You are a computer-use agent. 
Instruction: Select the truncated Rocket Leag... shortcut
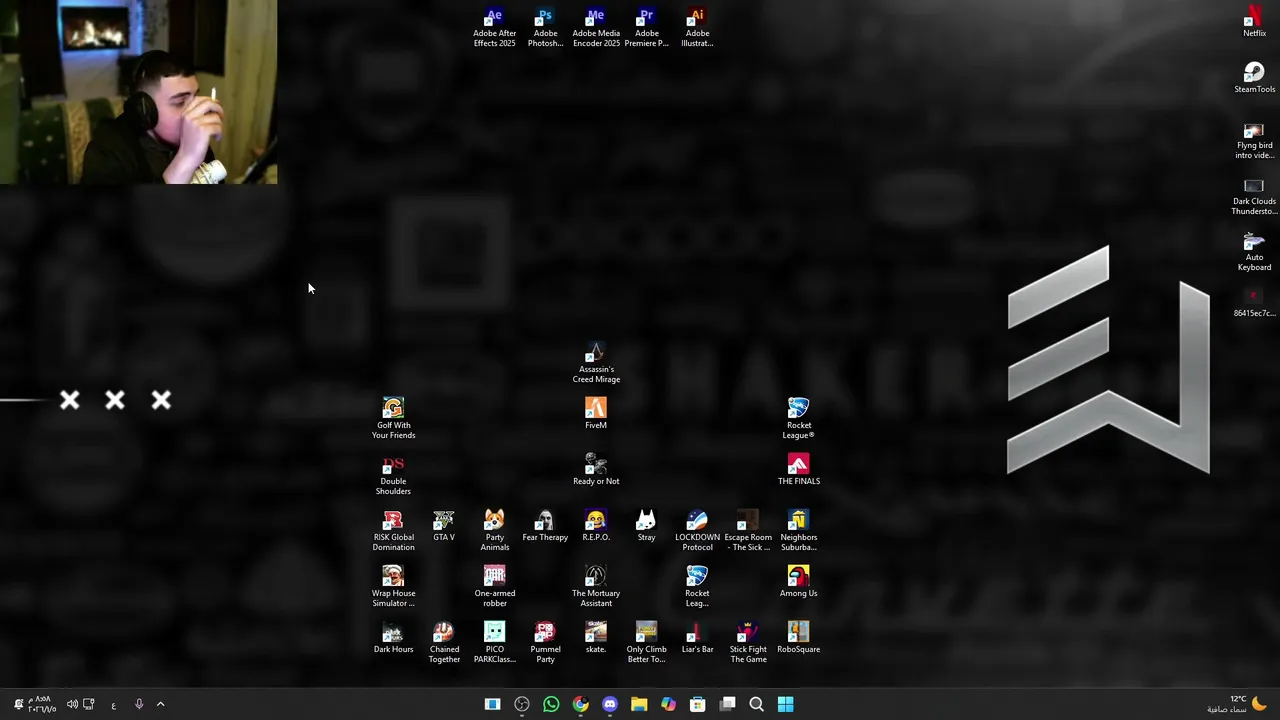697,588
